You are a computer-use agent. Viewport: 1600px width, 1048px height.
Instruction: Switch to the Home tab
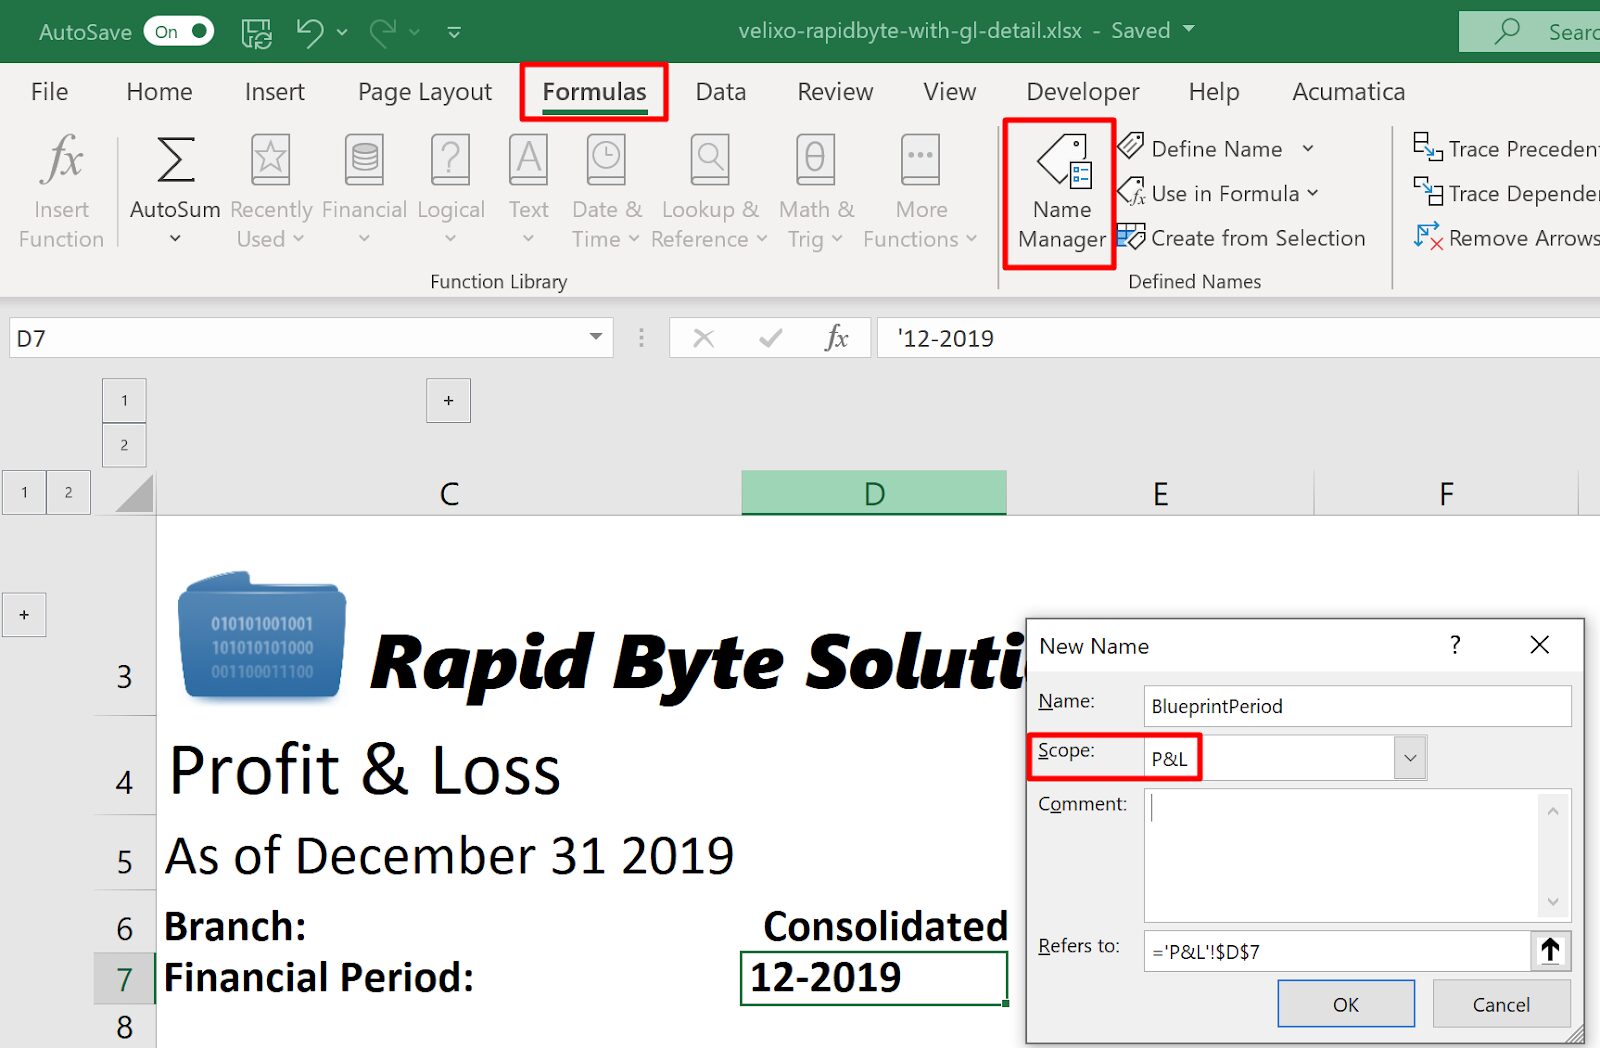[159, 92]
